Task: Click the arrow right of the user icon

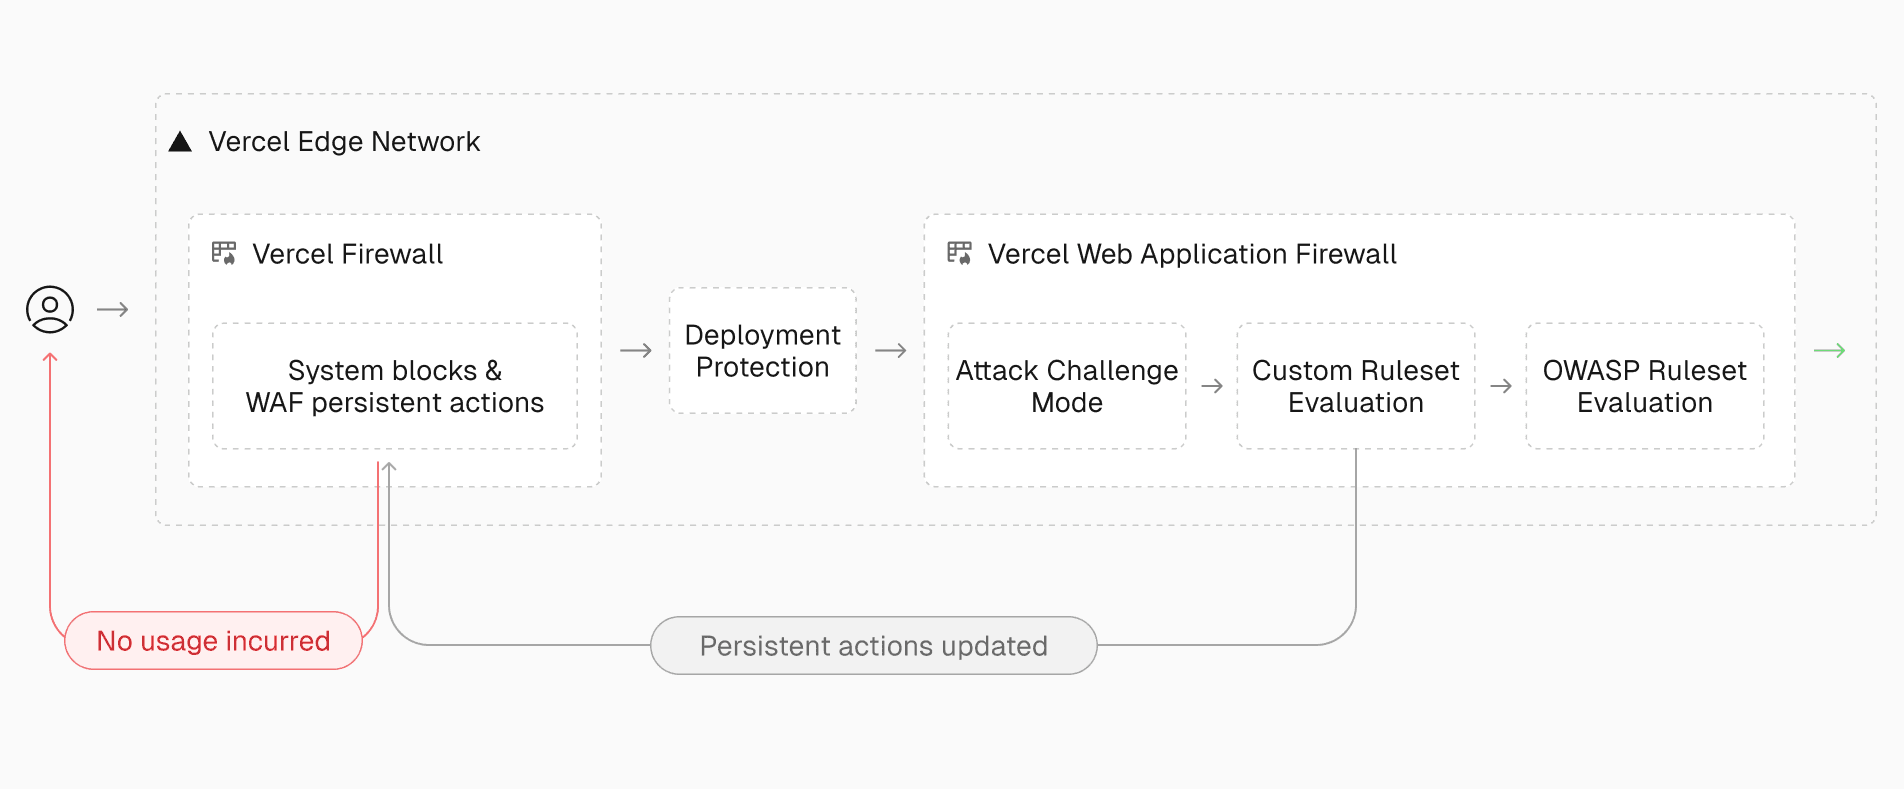Action: point(113,310)
